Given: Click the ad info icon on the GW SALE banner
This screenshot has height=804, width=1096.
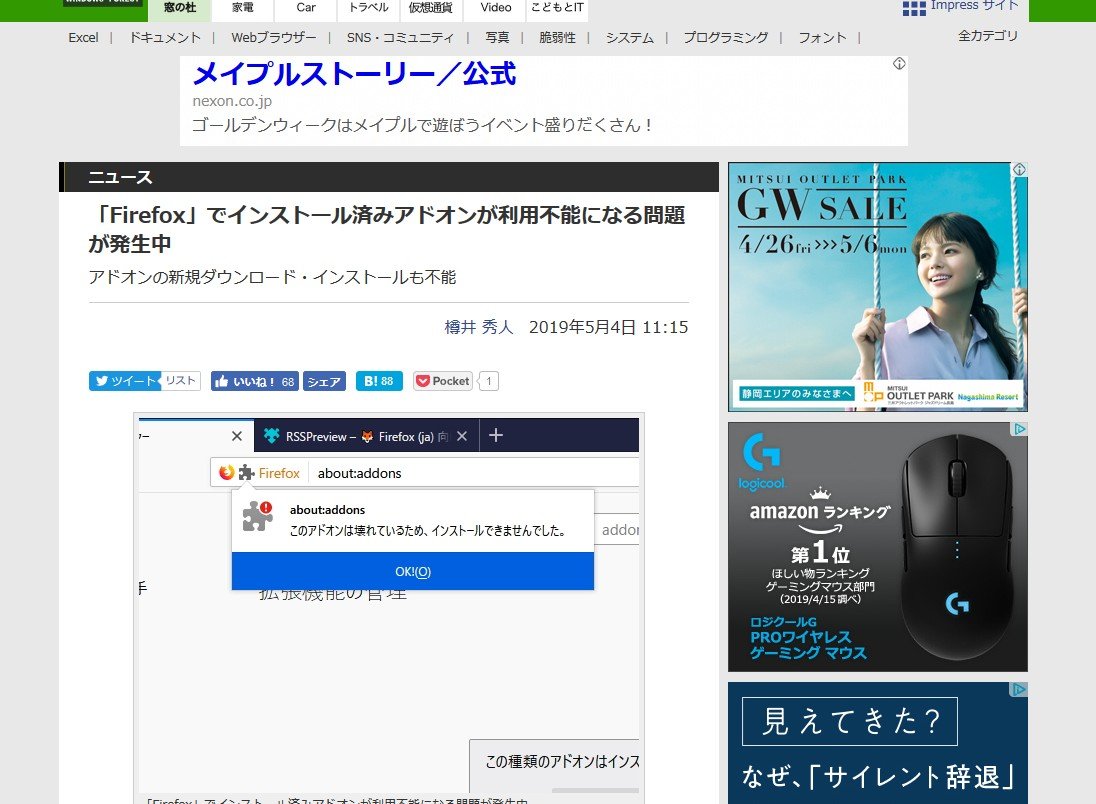Looking at the screenshot, I should [x=1020, y=169].
